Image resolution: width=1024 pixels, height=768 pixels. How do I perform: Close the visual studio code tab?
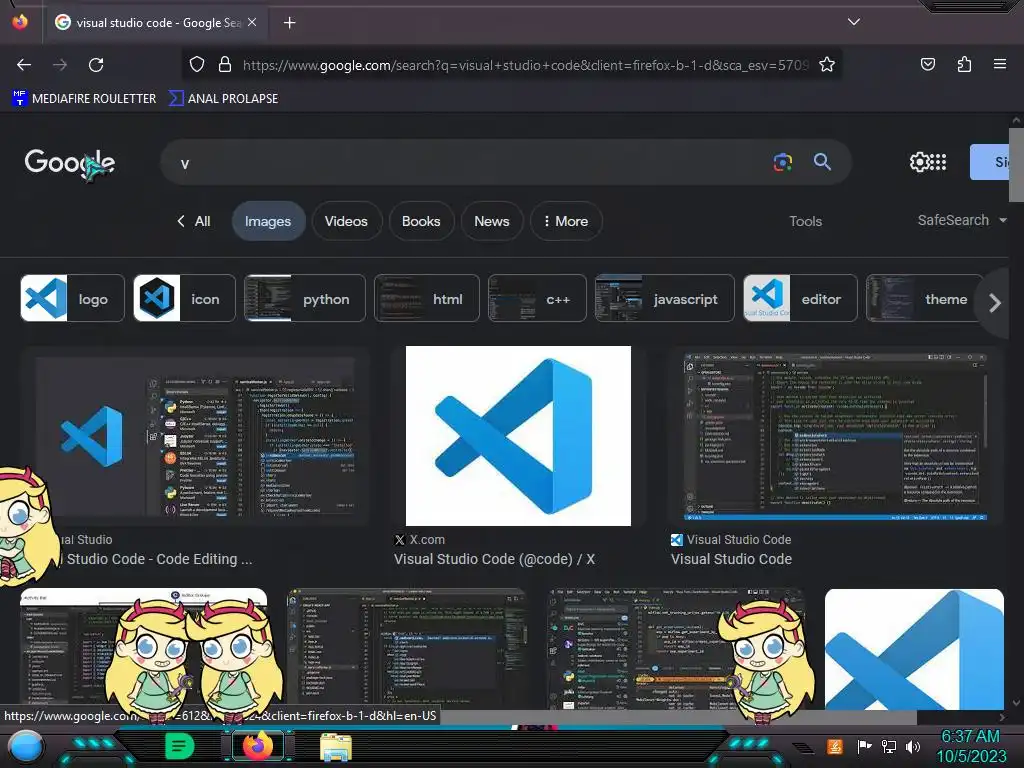pos(252,22)
